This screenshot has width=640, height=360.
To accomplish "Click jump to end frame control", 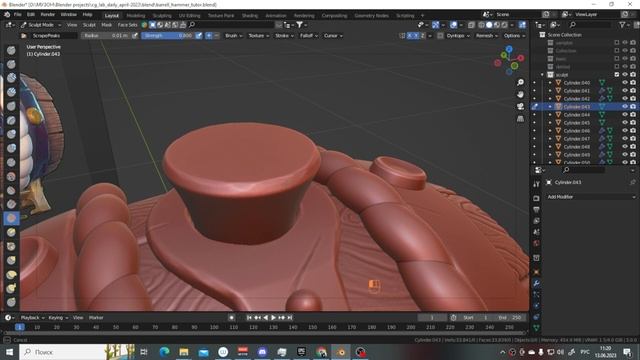I will (x=290, y=318).
